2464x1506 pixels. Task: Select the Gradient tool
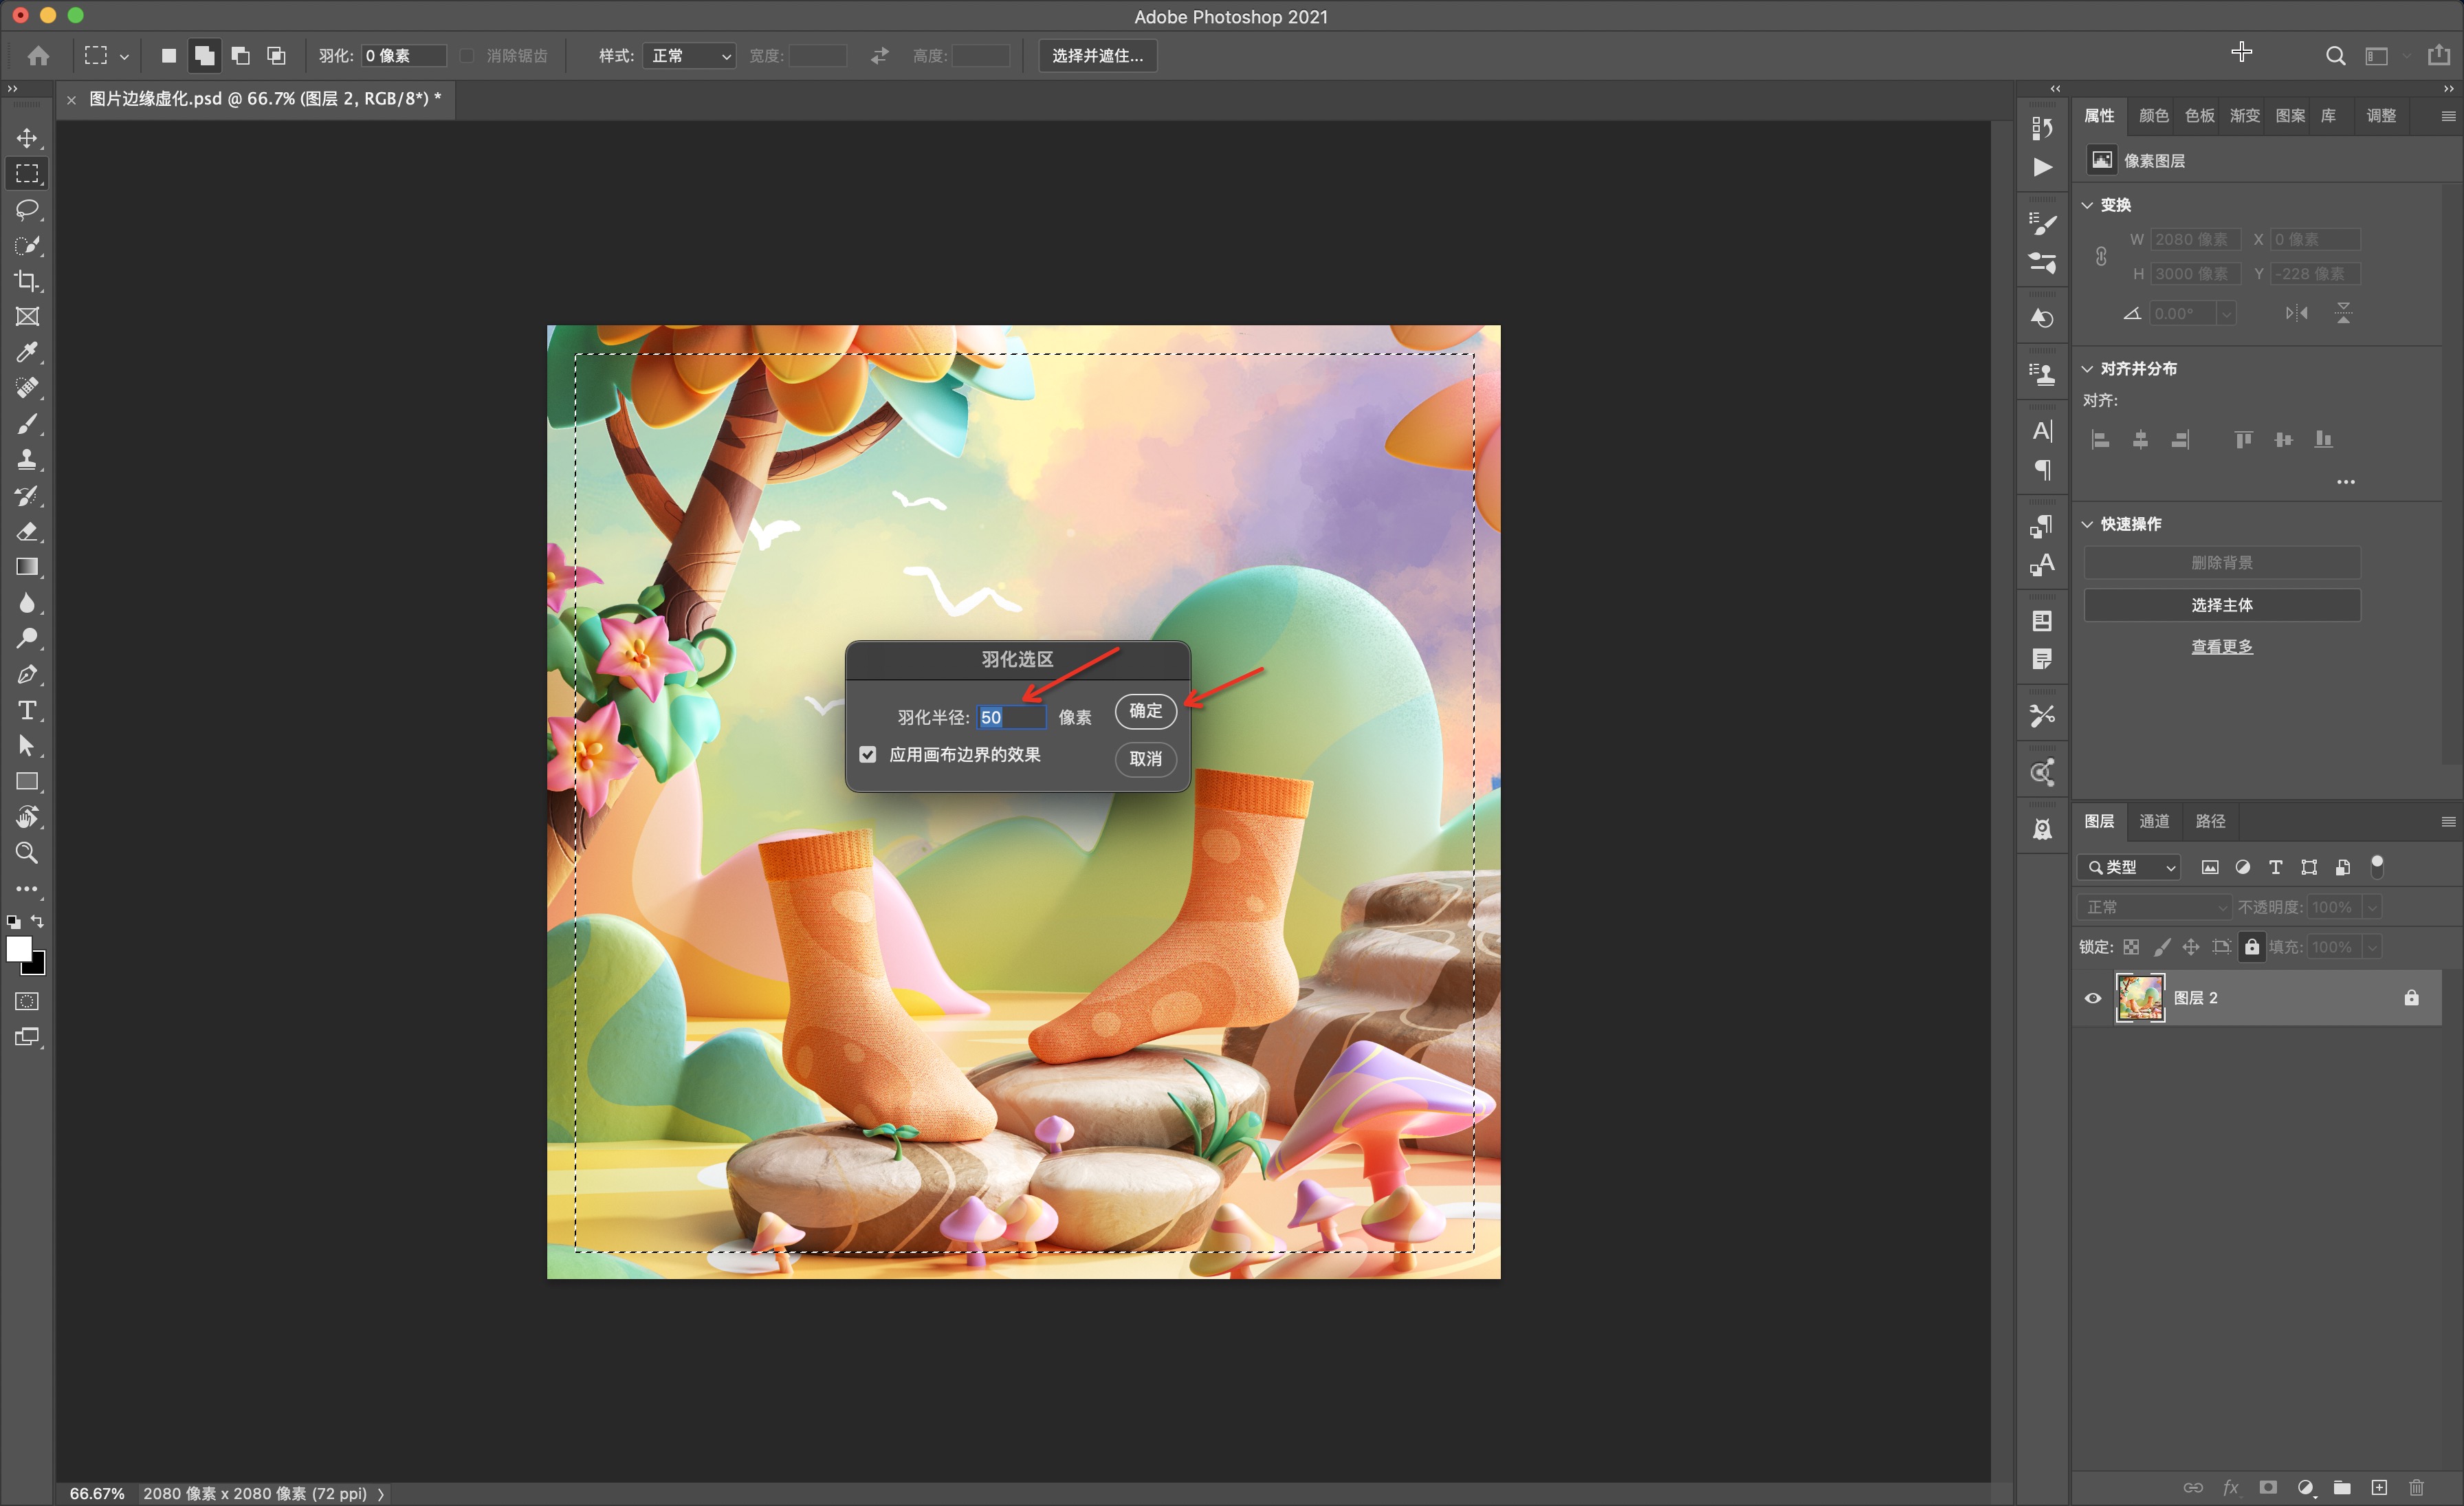coord(27,567)
